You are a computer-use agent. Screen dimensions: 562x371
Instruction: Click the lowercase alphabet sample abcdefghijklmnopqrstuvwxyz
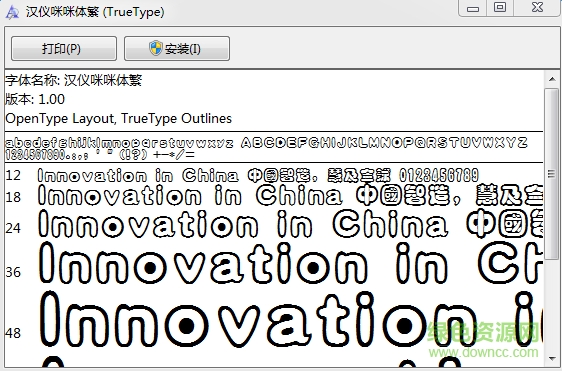click(x=119, y=143)
